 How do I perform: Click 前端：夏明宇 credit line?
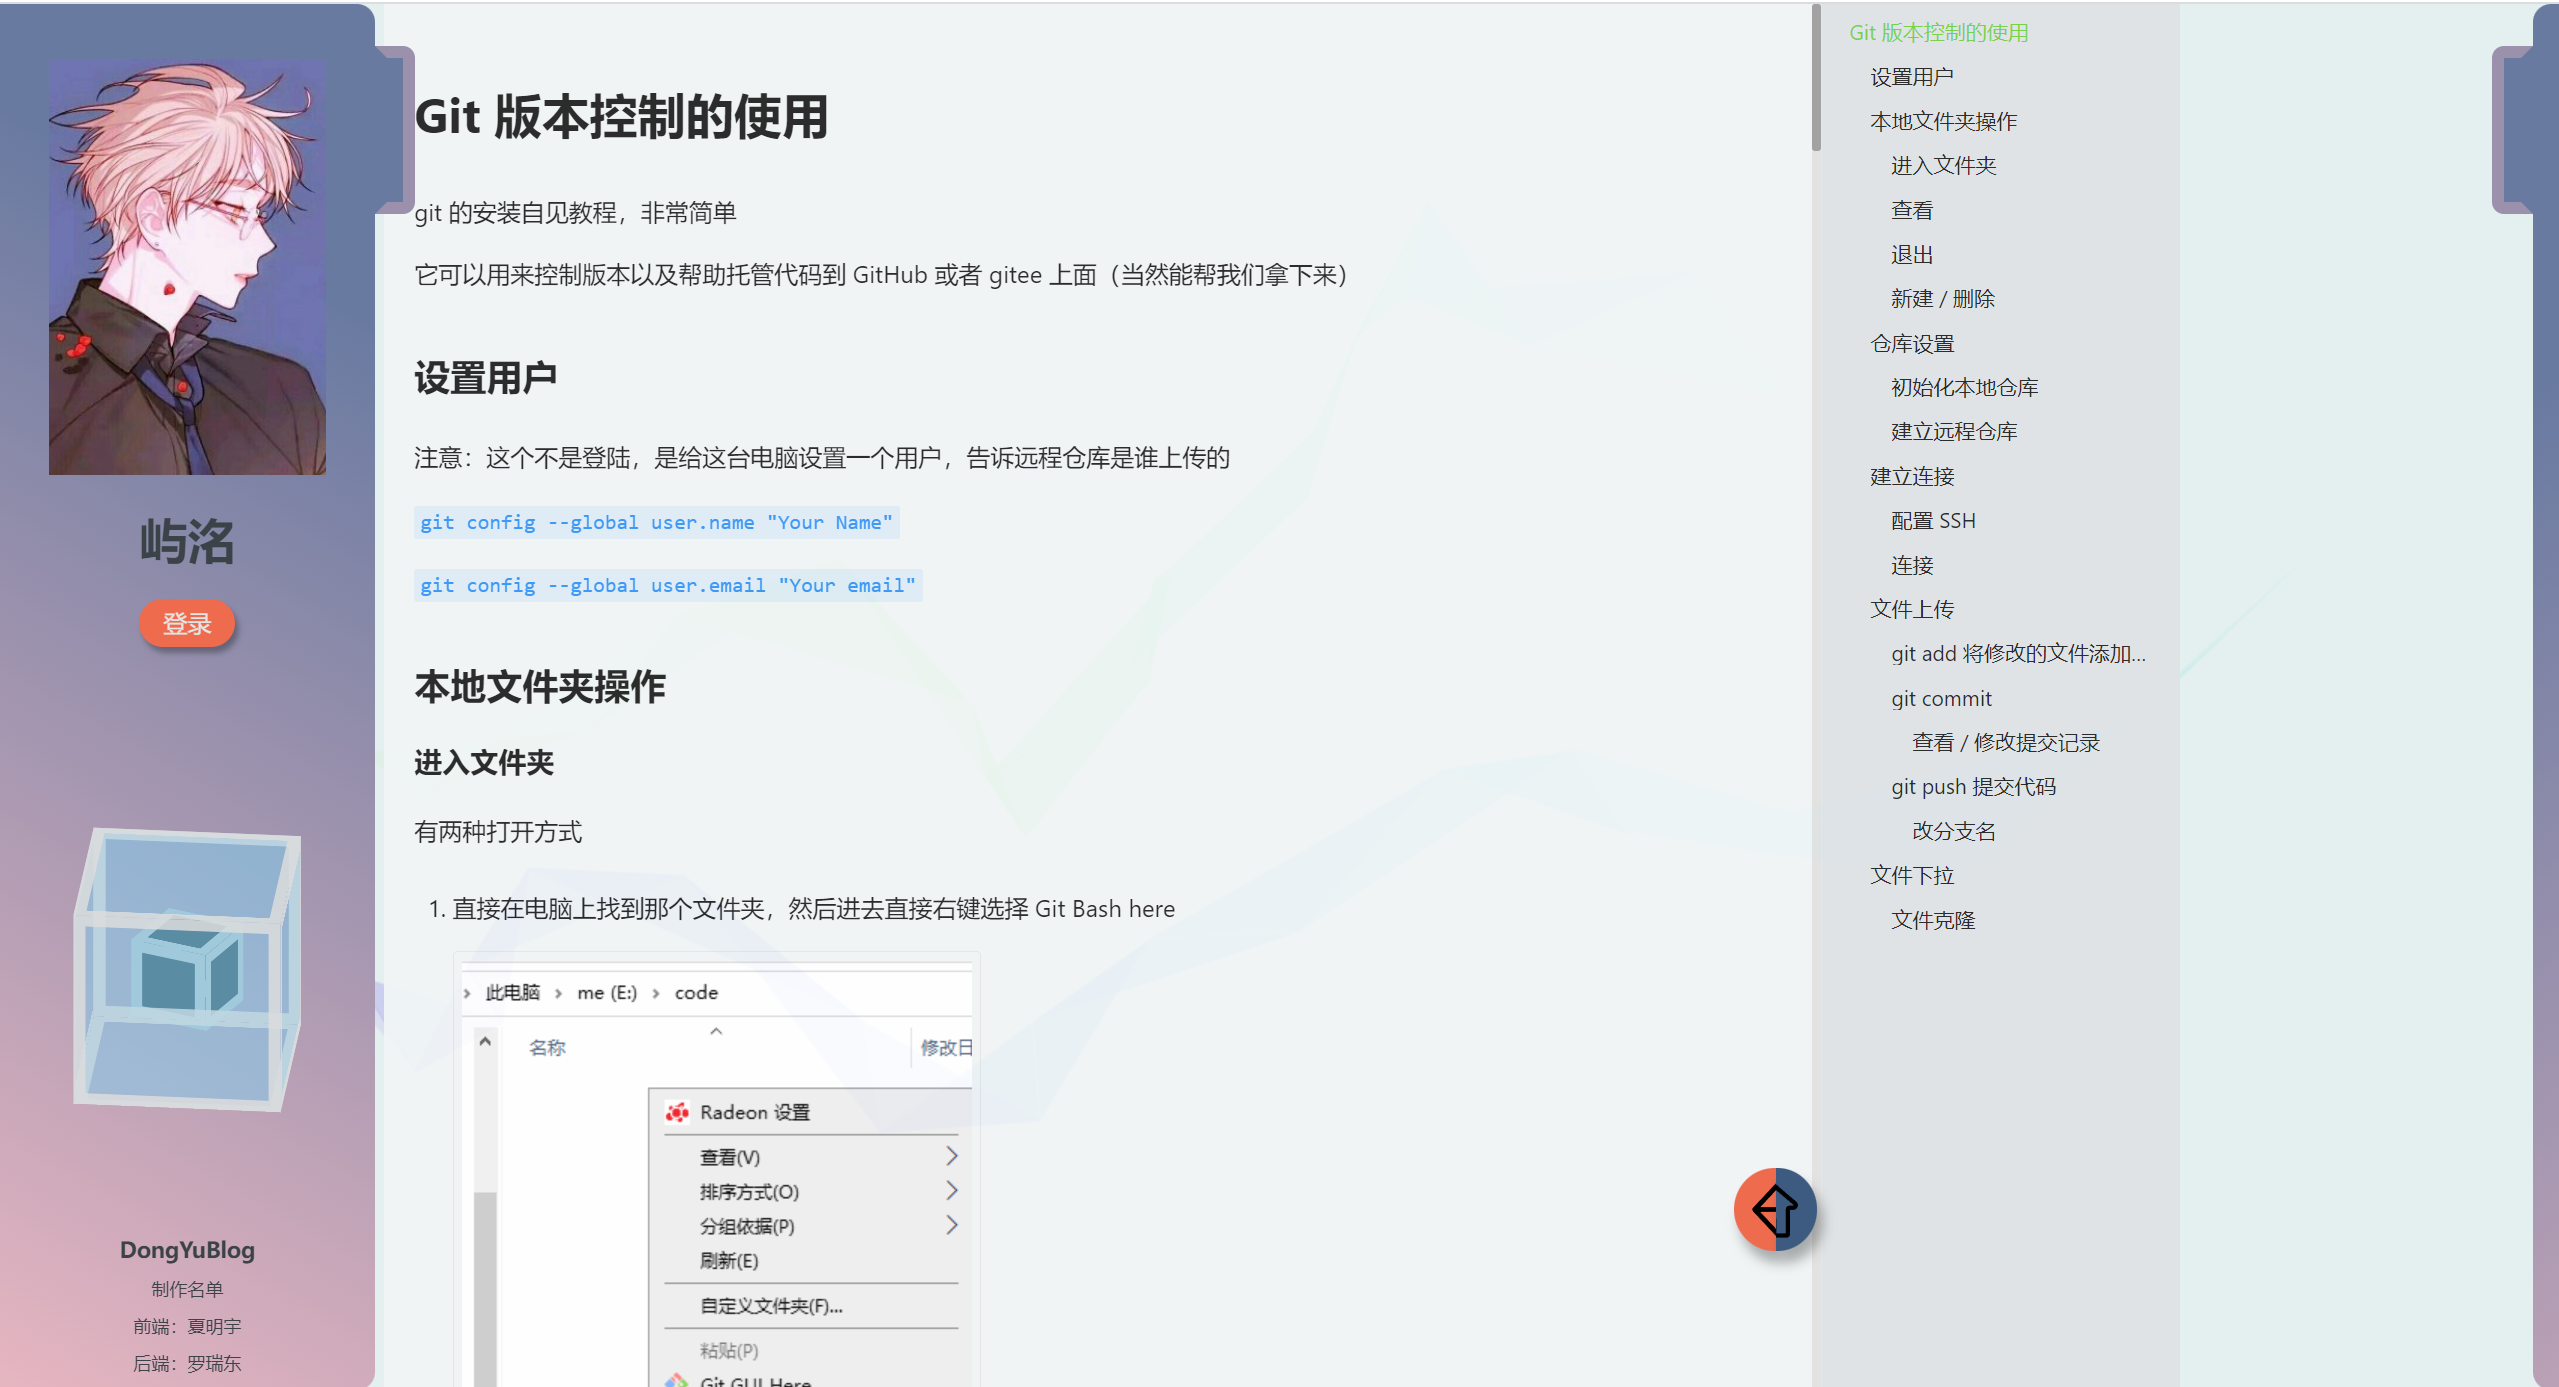(187, 1326)
